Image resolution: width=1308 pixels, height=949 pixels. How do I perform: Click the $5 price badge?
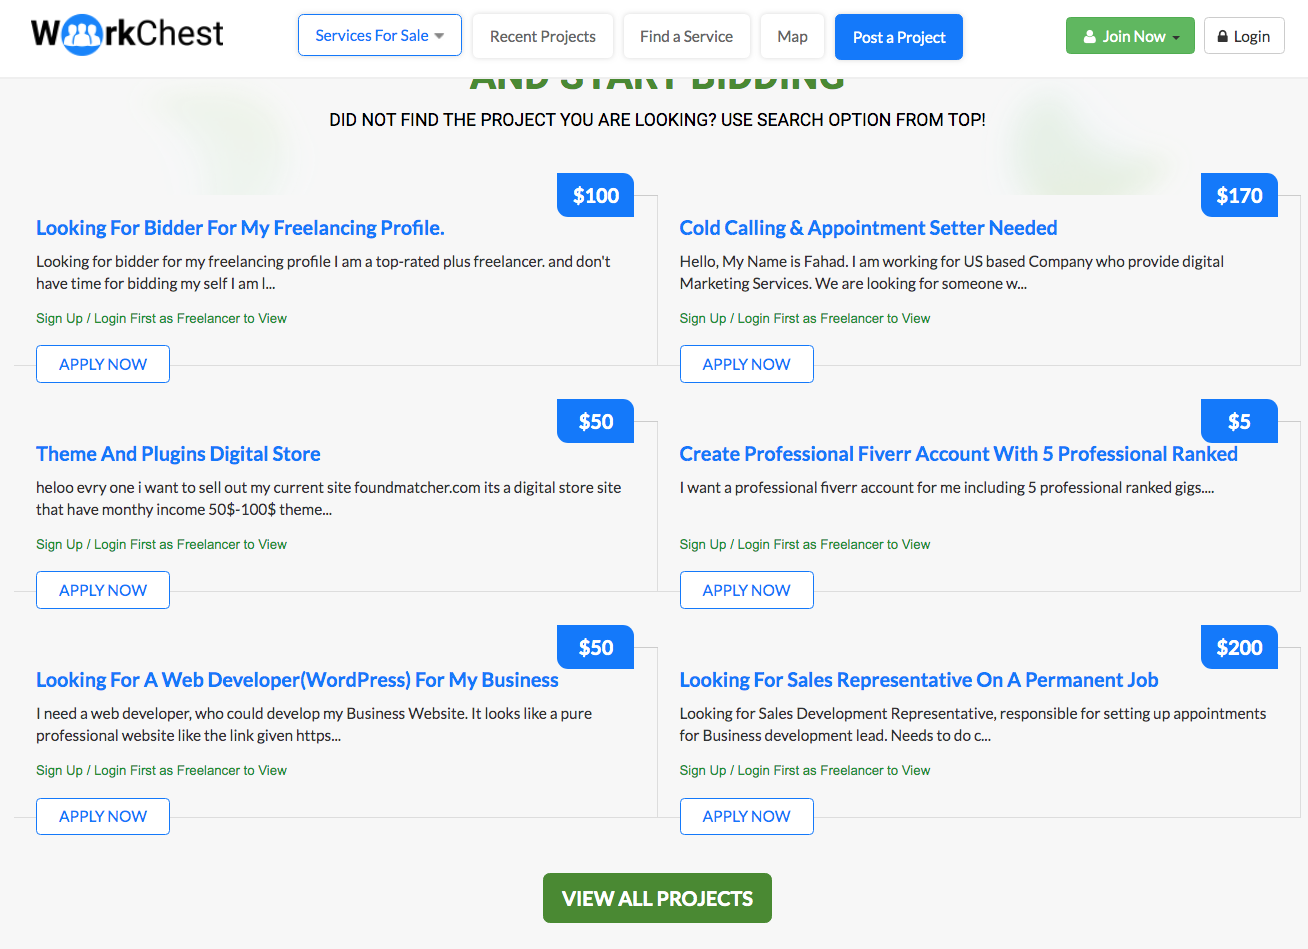pos(1239,422)
